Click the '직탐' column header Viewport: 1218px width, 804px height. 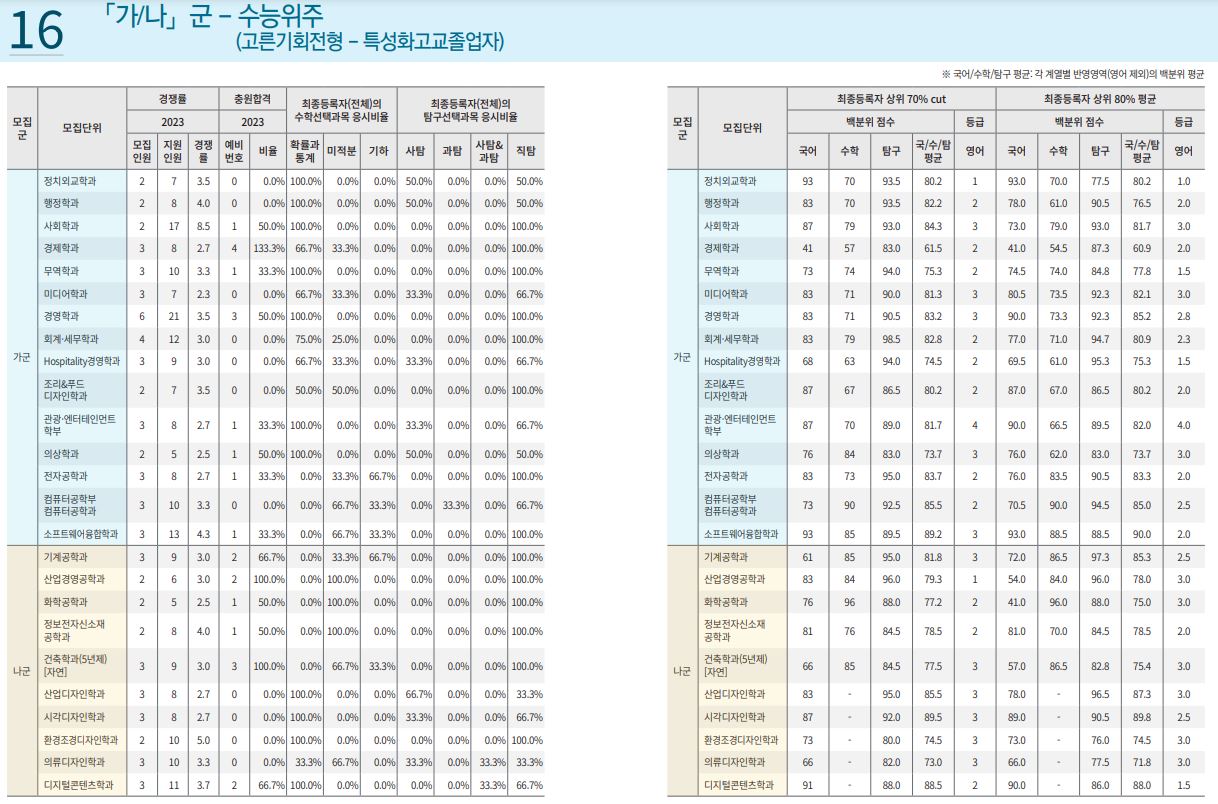coord(525,151)
